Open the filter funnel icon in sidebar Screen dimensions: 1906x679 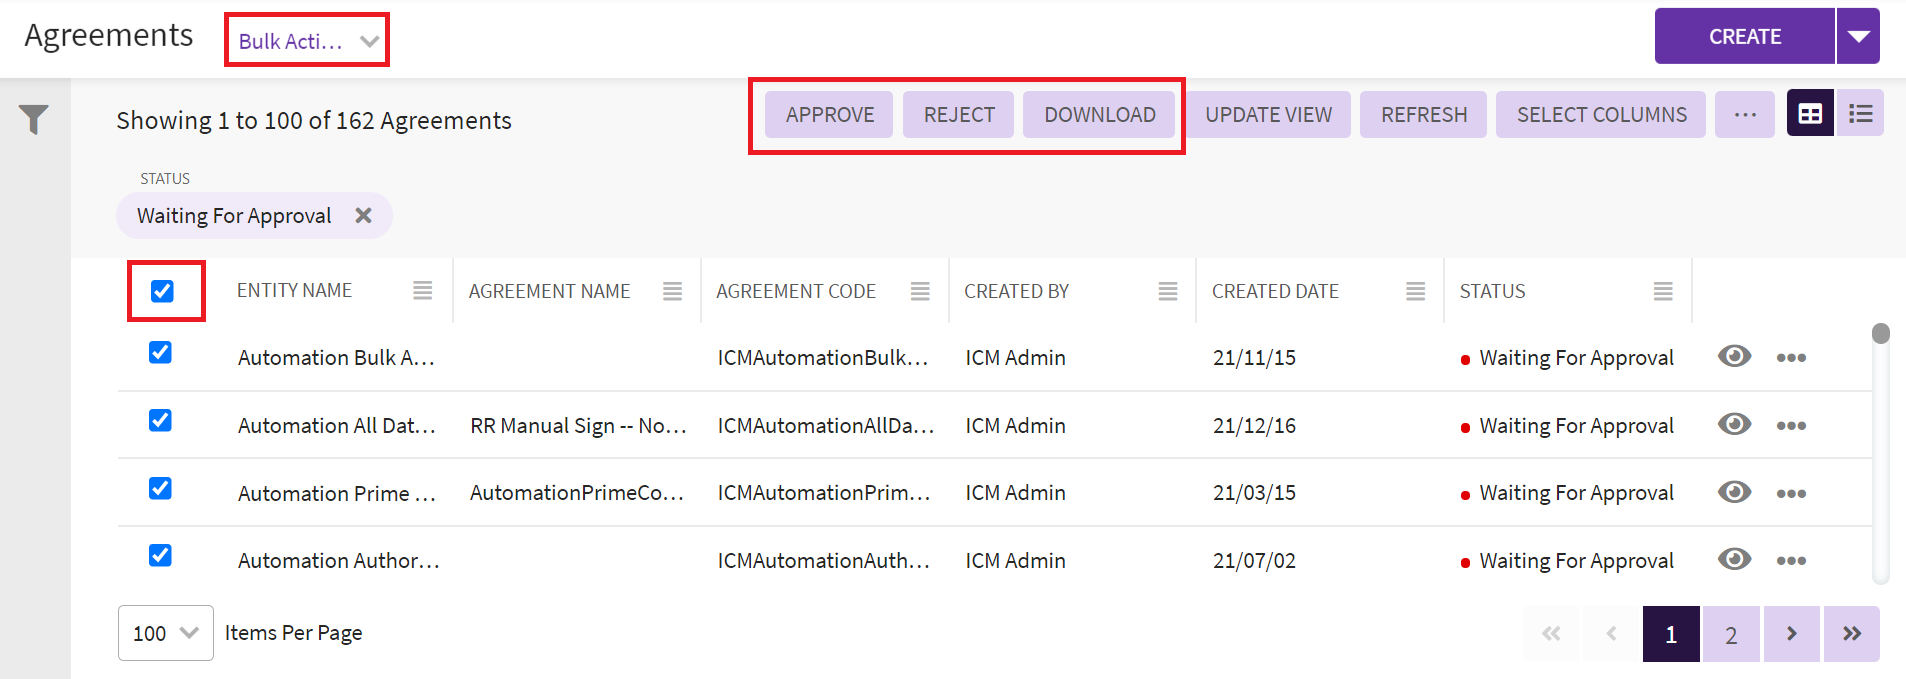pos(33,119)
